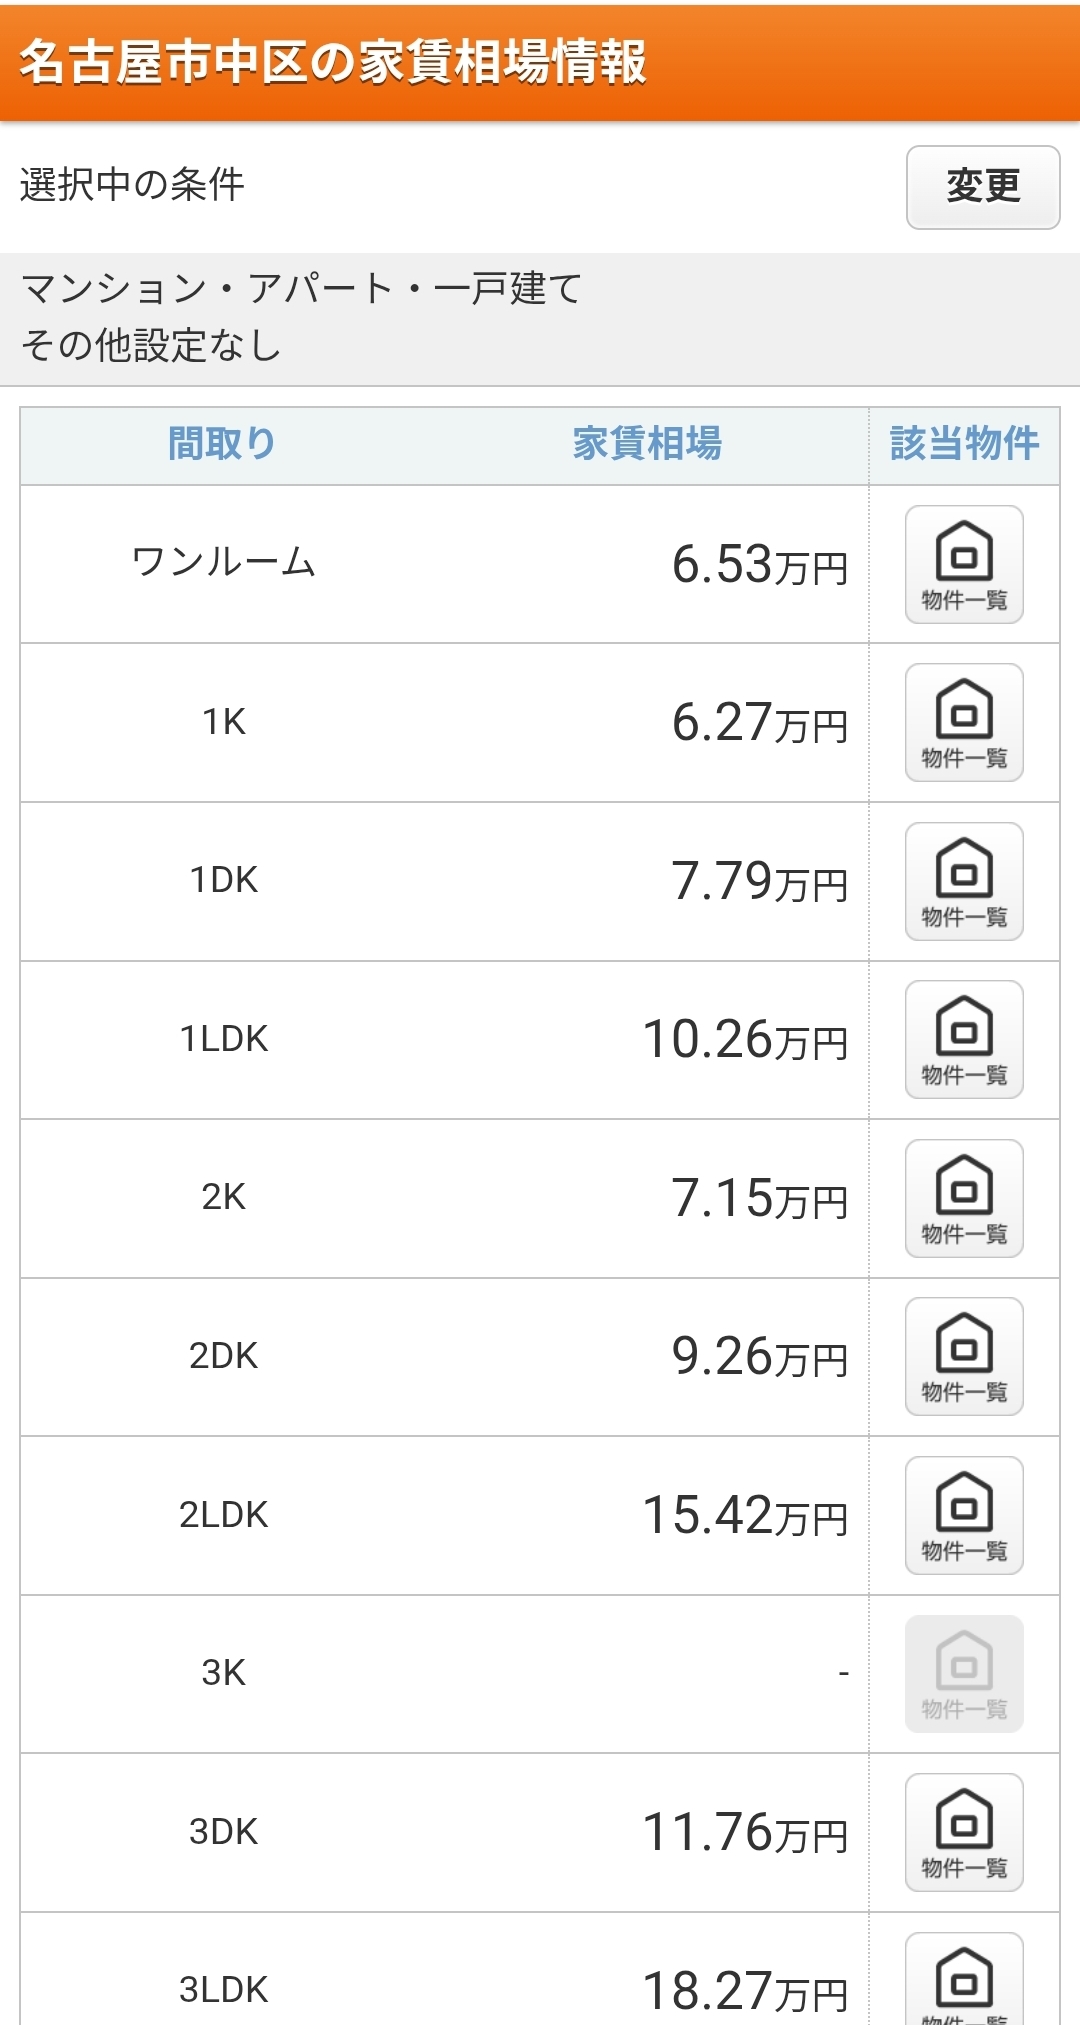Image resolution: width=1080 pixels, height=2025 pixels.
Task: Click the 名古屋市中区の家賃相場情報 page title
Action: coord(333,62)
